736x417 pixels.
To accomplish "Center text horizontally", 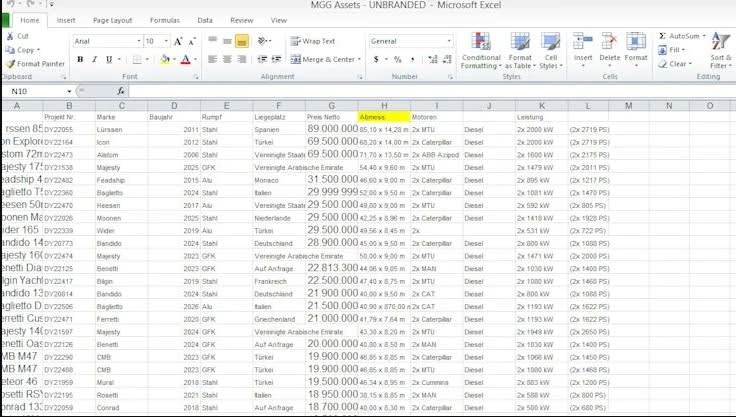I will pos(227,59).
